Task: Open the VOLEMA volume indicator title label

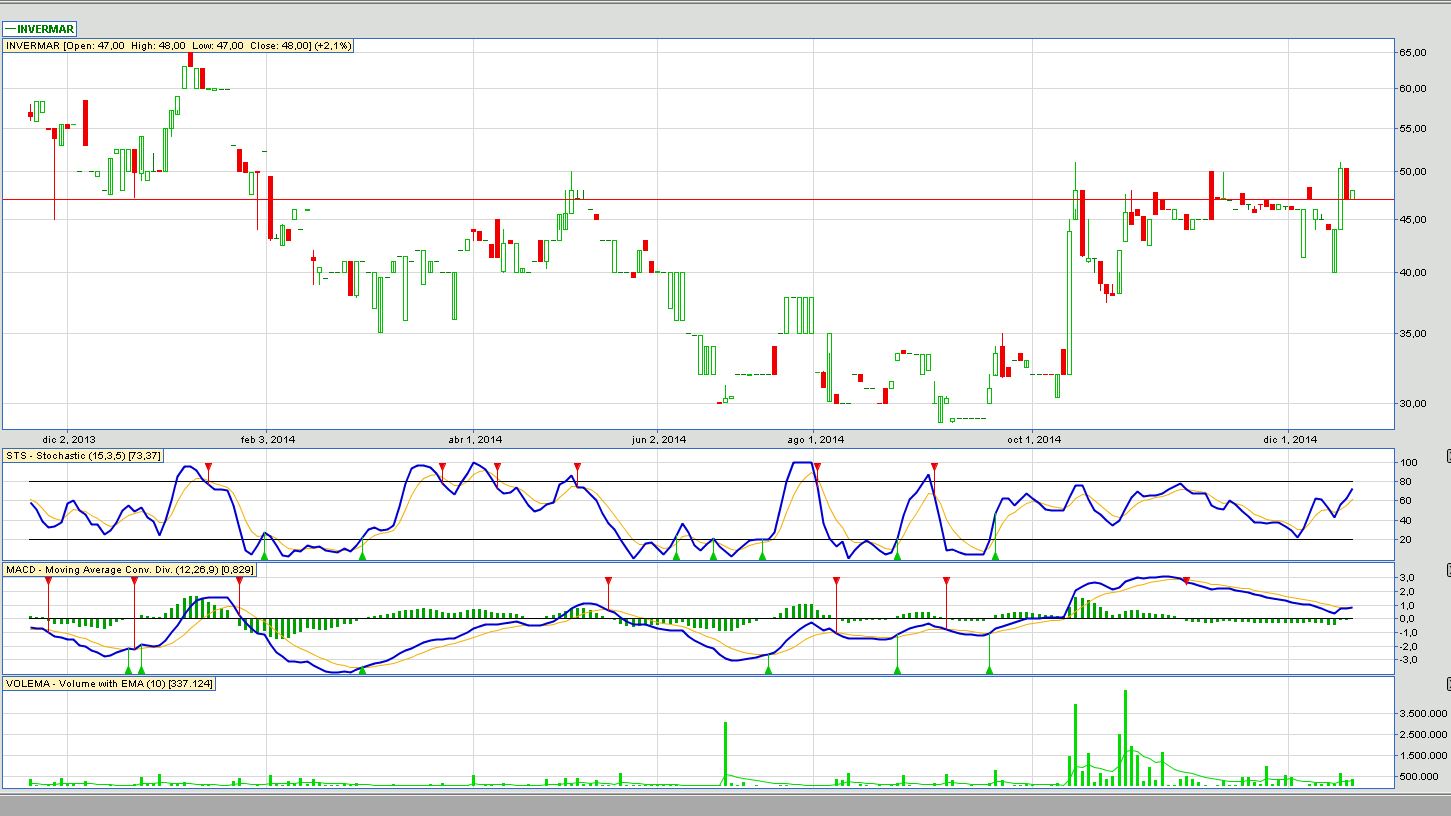Action: [x=110, y=683]
